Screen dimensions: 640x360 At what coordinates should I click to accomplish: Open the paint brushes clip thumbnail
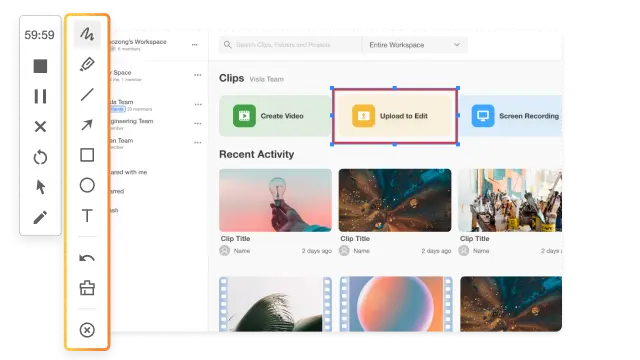[510, 200]
